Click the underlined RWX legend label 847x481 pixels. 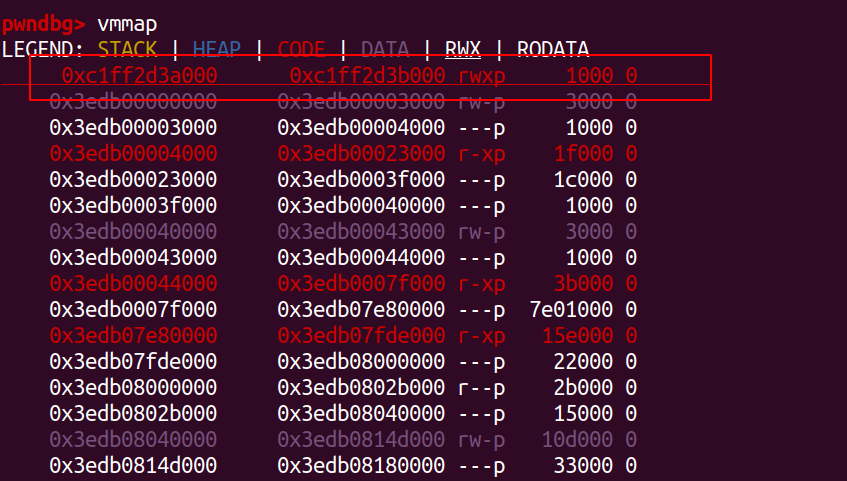[461, 49]
